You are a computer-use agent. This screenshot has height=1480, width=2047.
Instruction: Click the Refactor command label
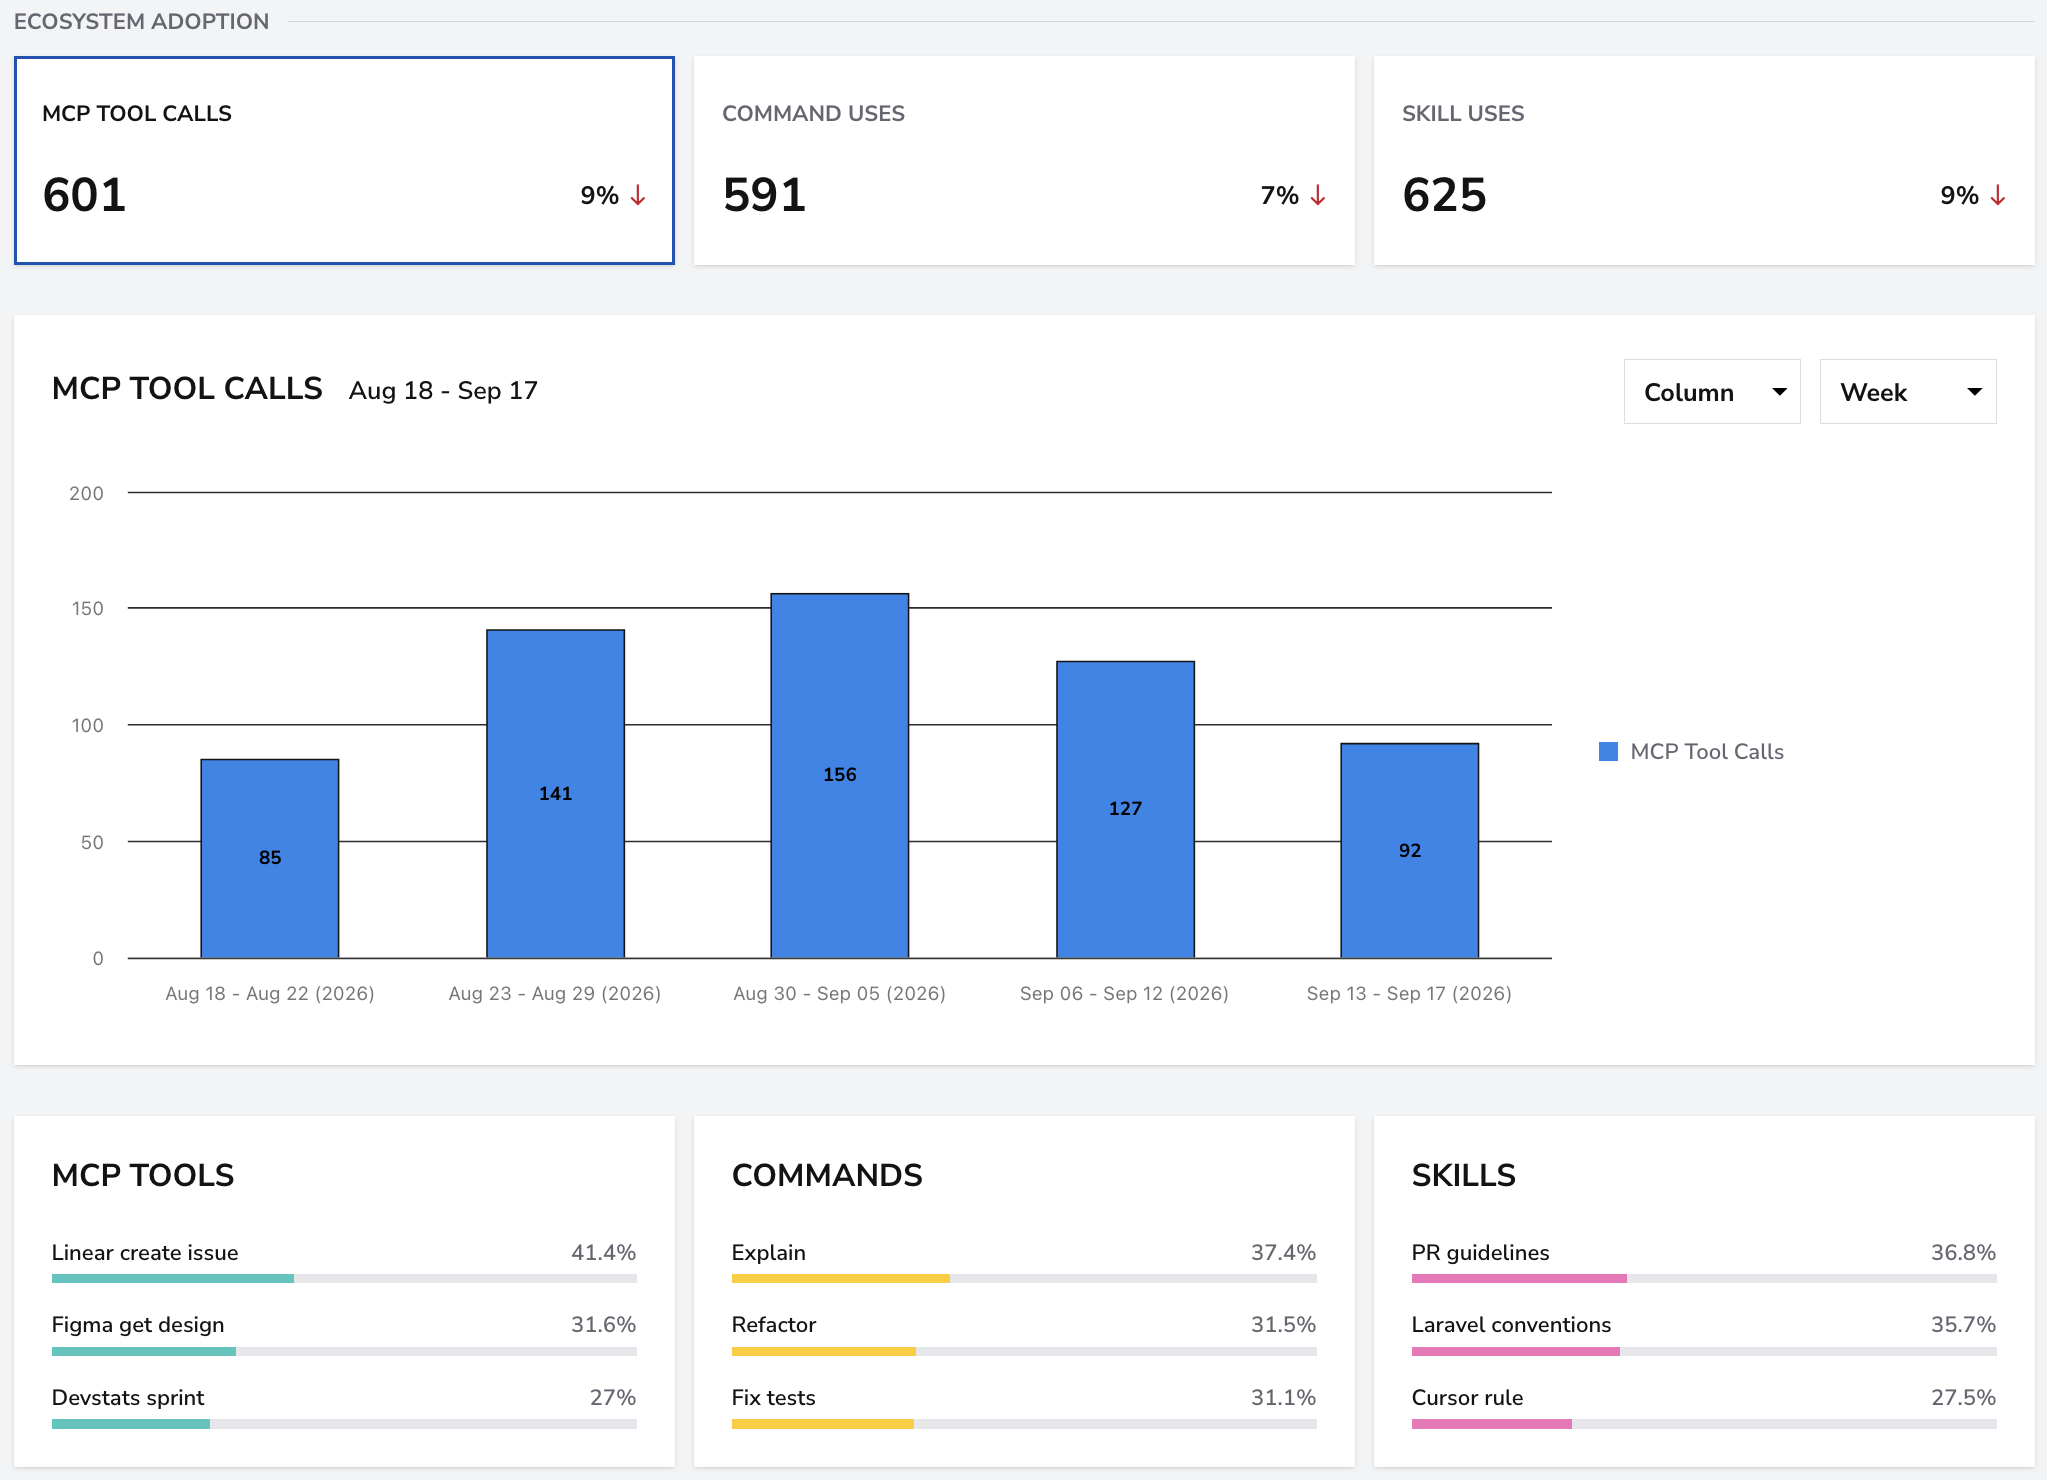[774, 1325]
